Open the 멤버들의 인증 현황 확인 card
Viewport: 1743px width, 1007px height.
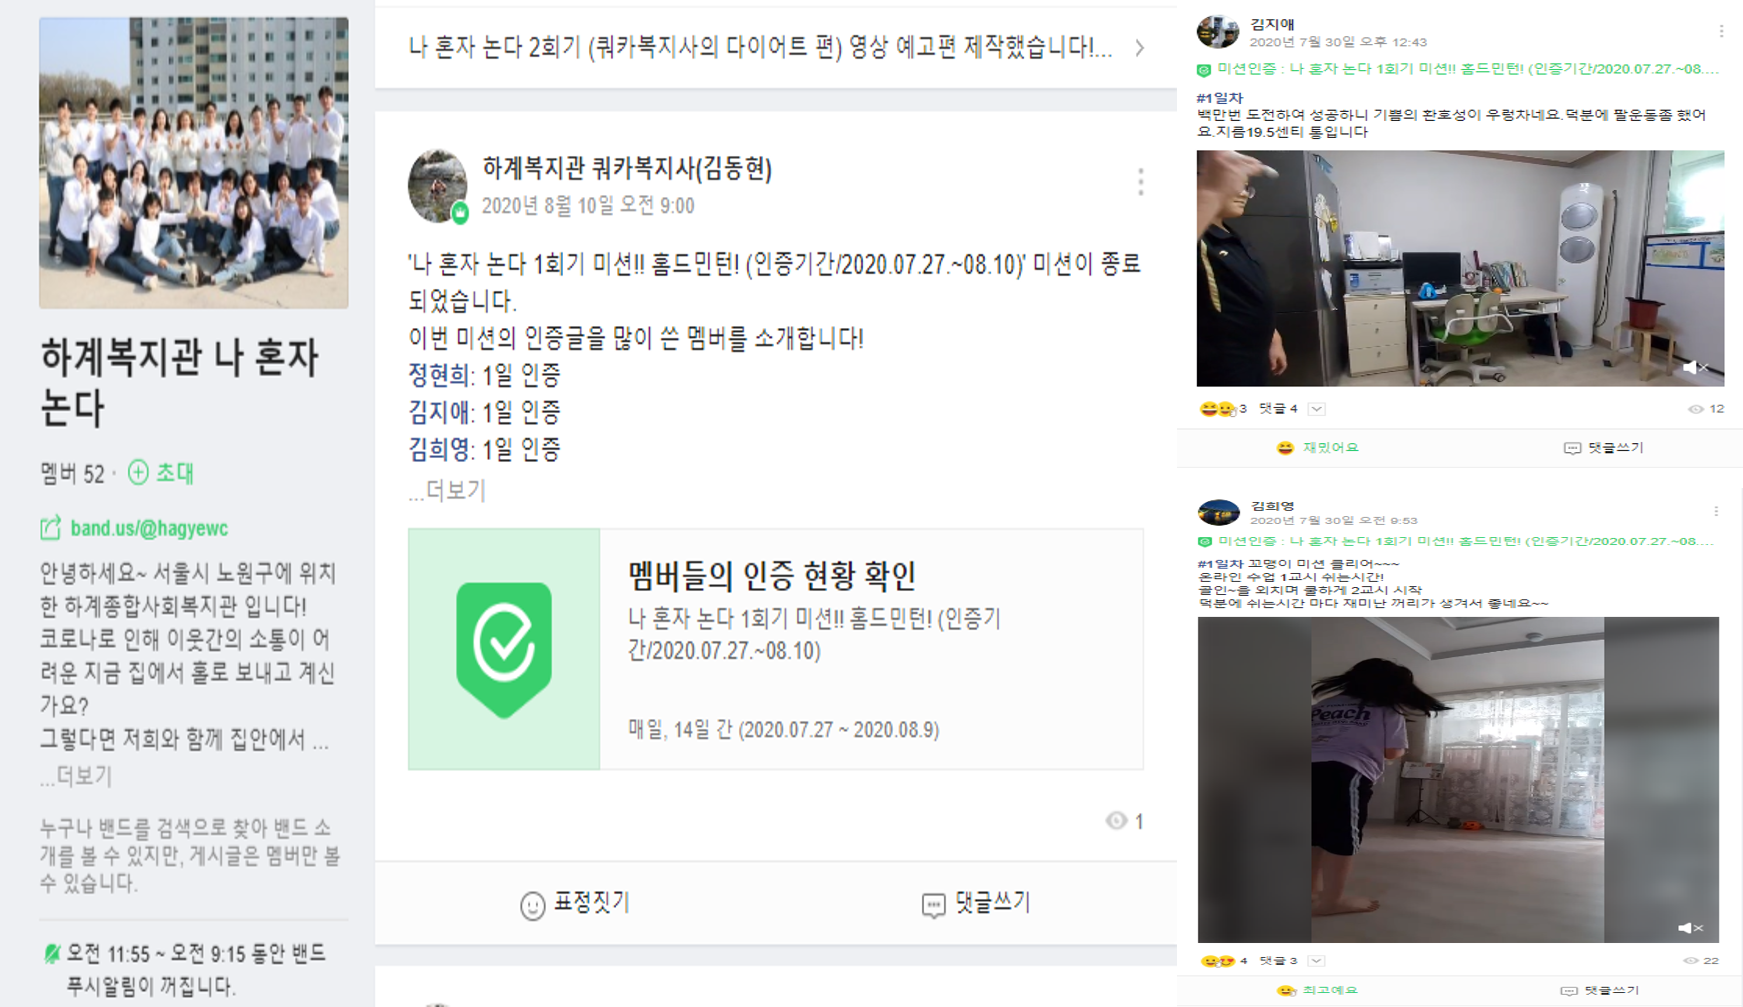point(775,649)
